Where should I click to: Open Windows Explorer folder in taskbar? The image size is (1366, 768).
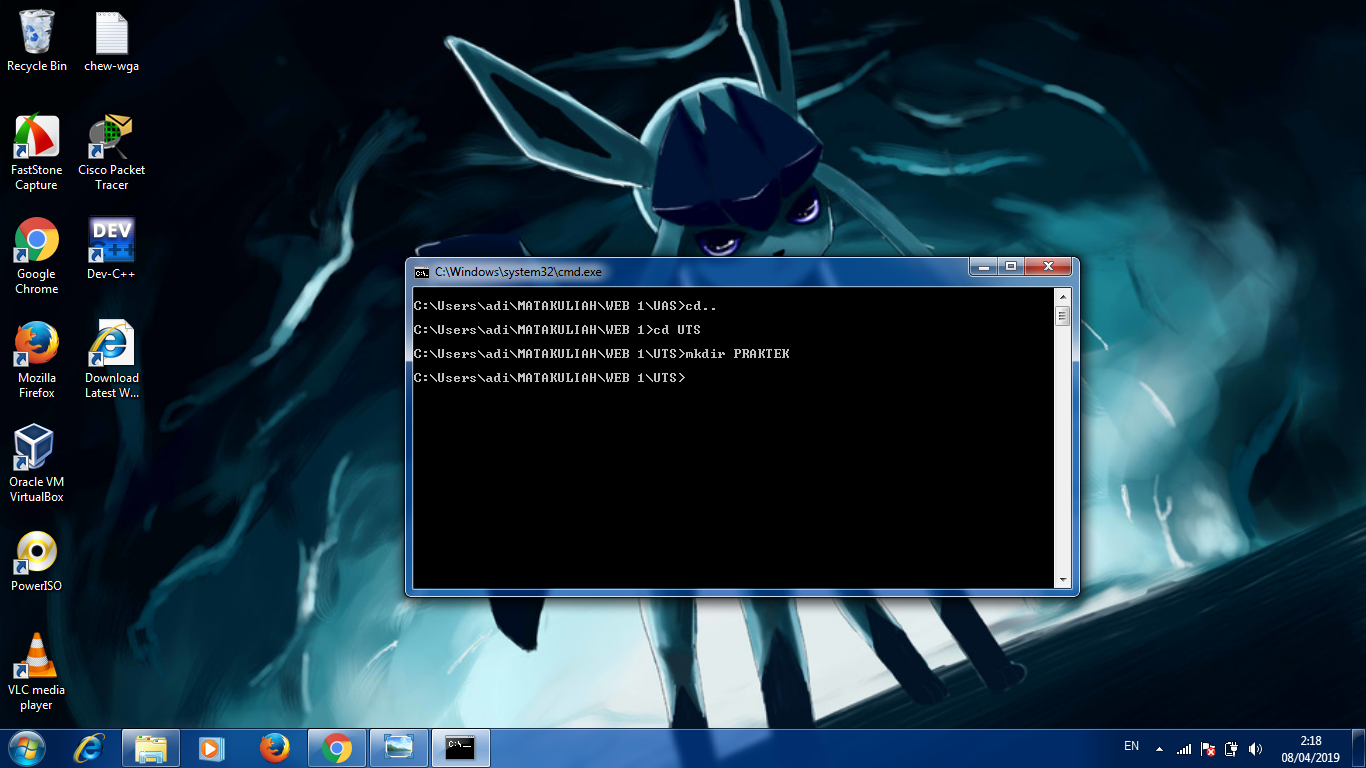coord(151,748)
